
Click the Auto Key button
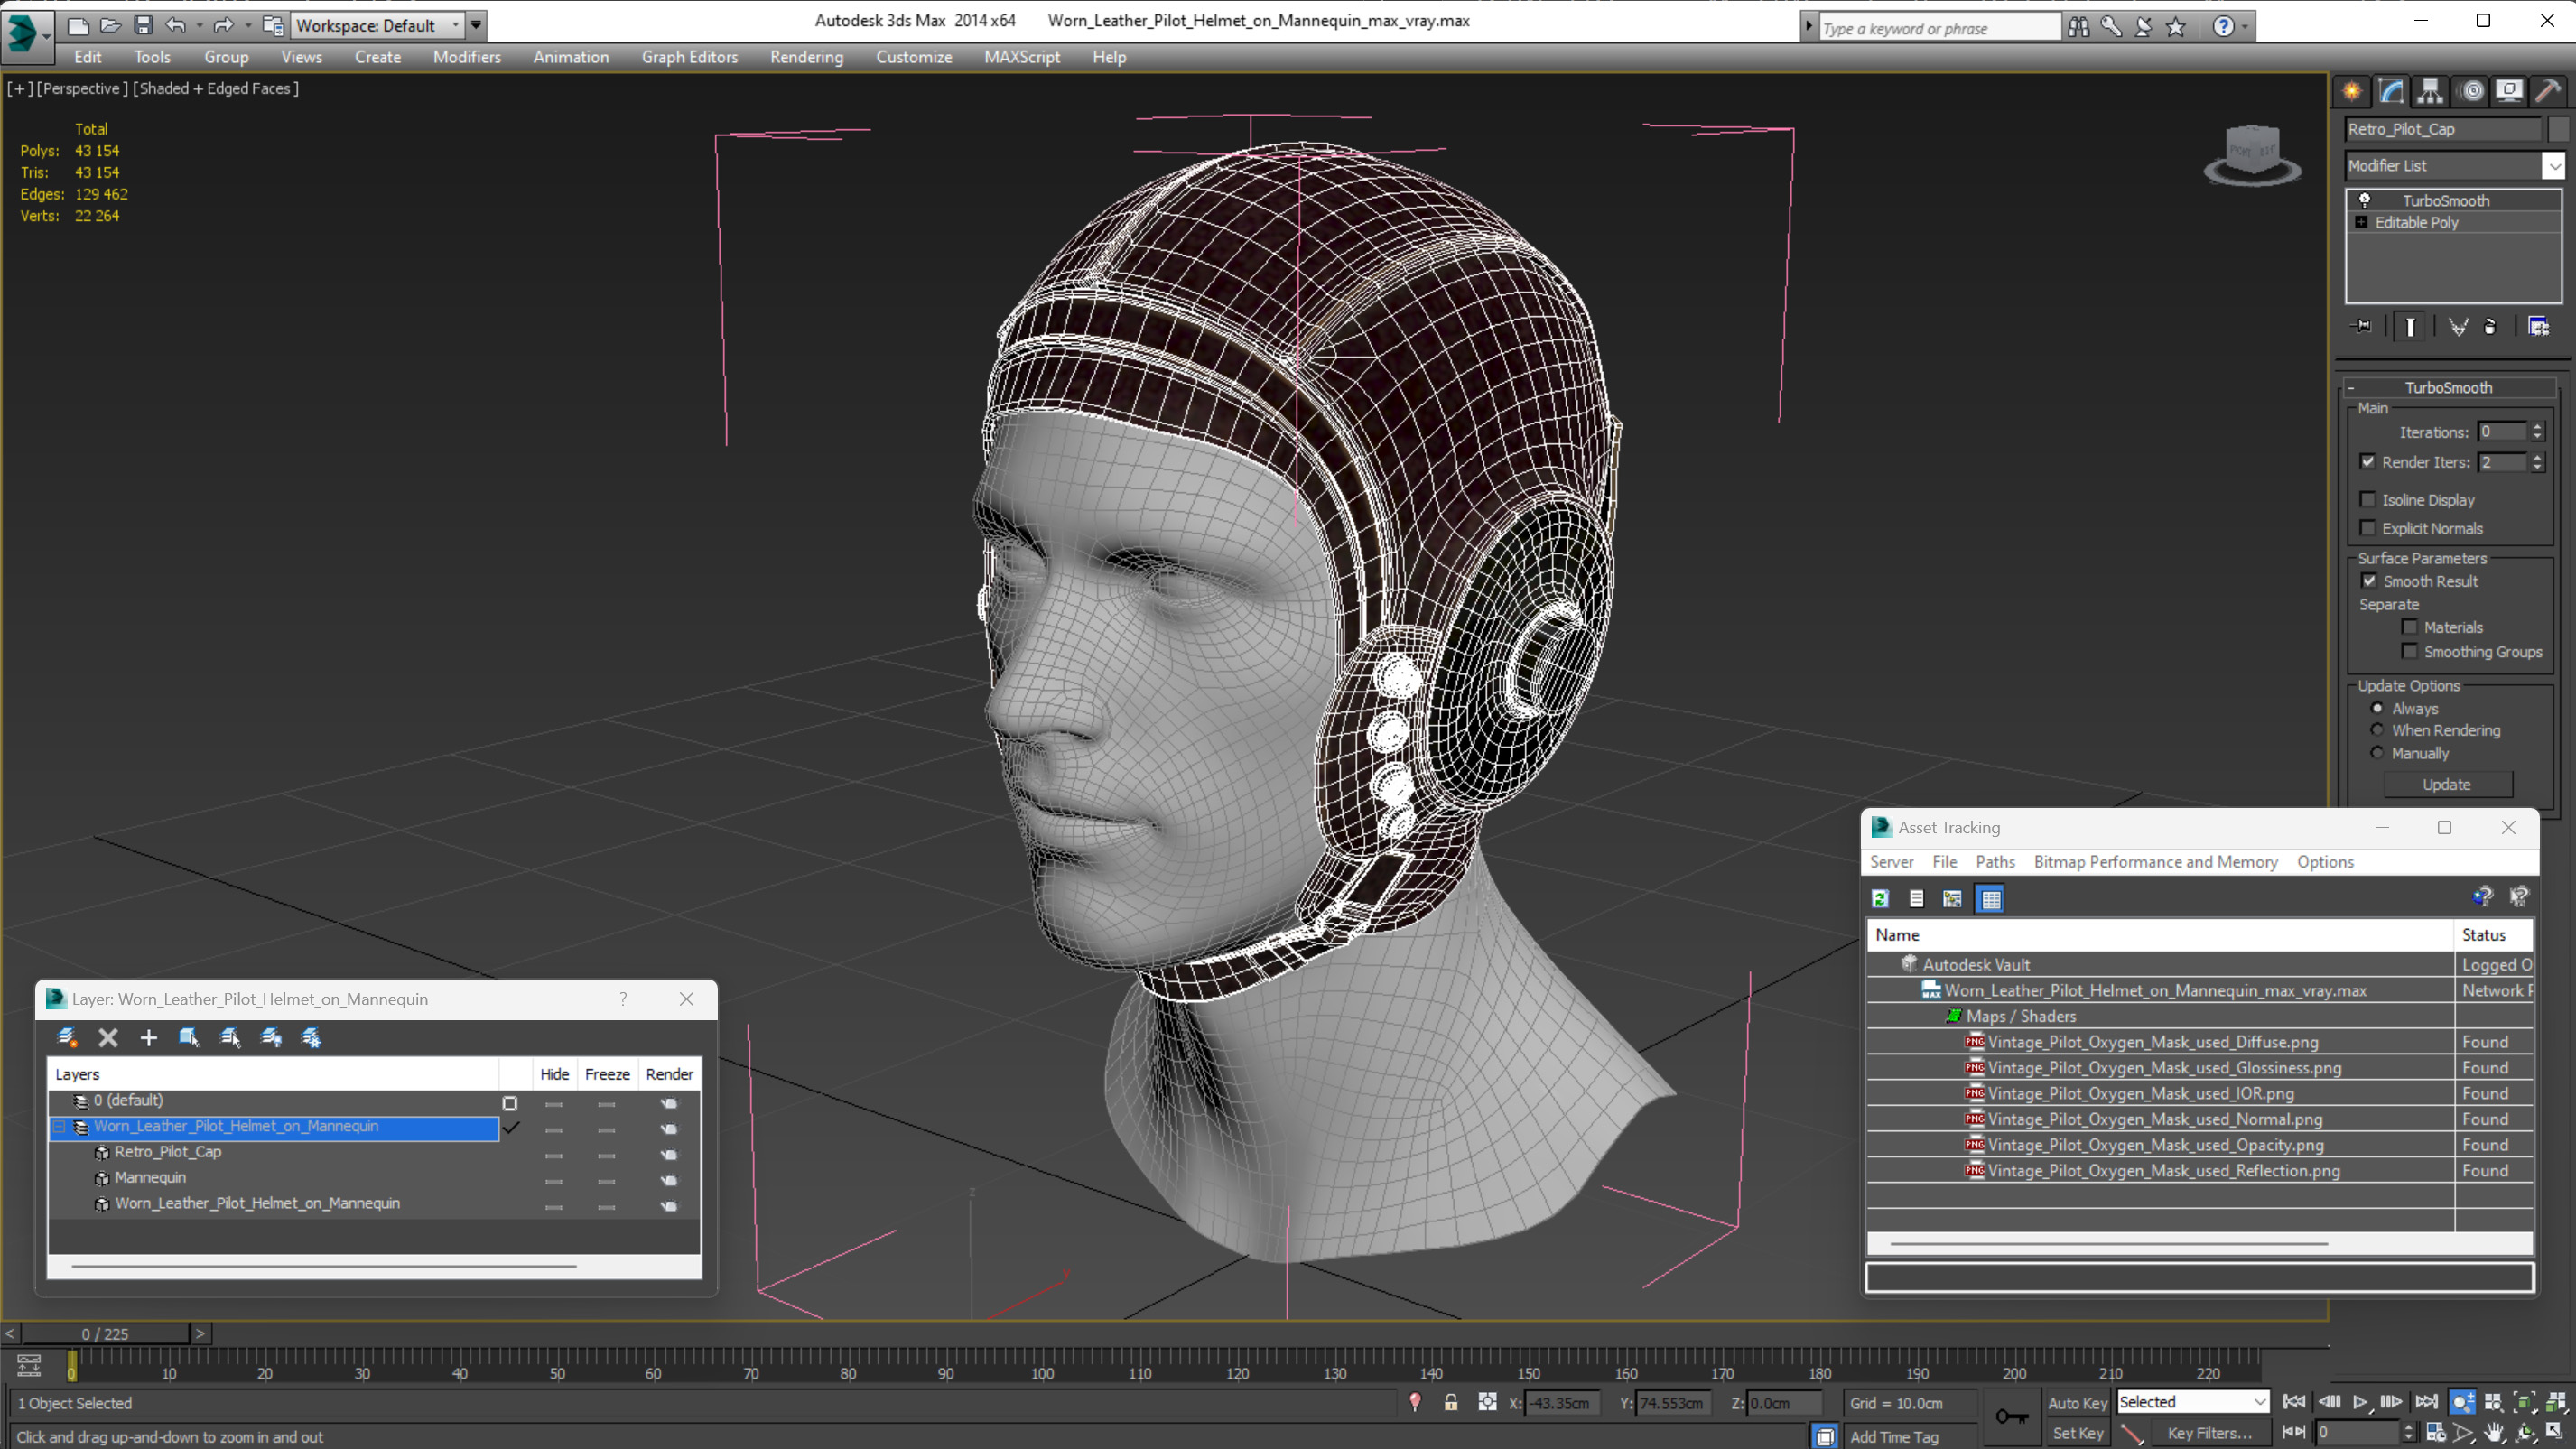(x=2077, y=1403)
